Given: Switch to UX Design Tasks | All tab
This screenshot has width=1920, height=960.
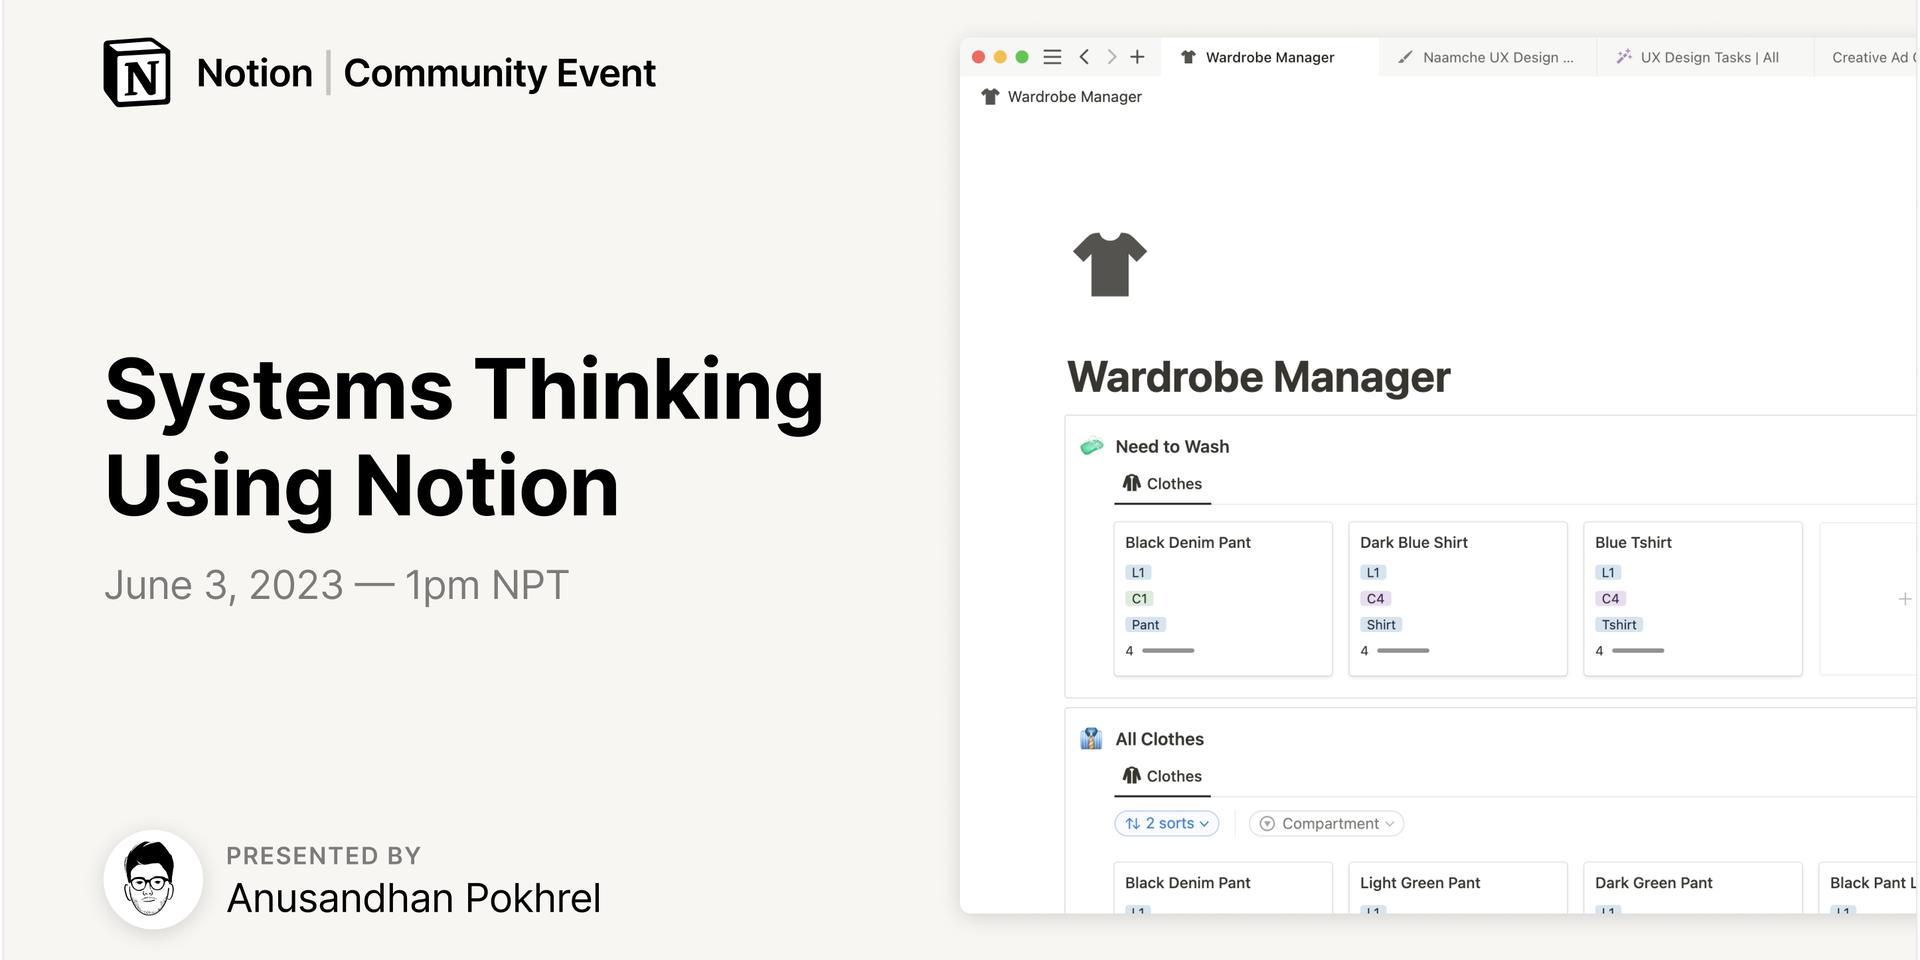Looking at the screenshot, I should [1706, 57].
